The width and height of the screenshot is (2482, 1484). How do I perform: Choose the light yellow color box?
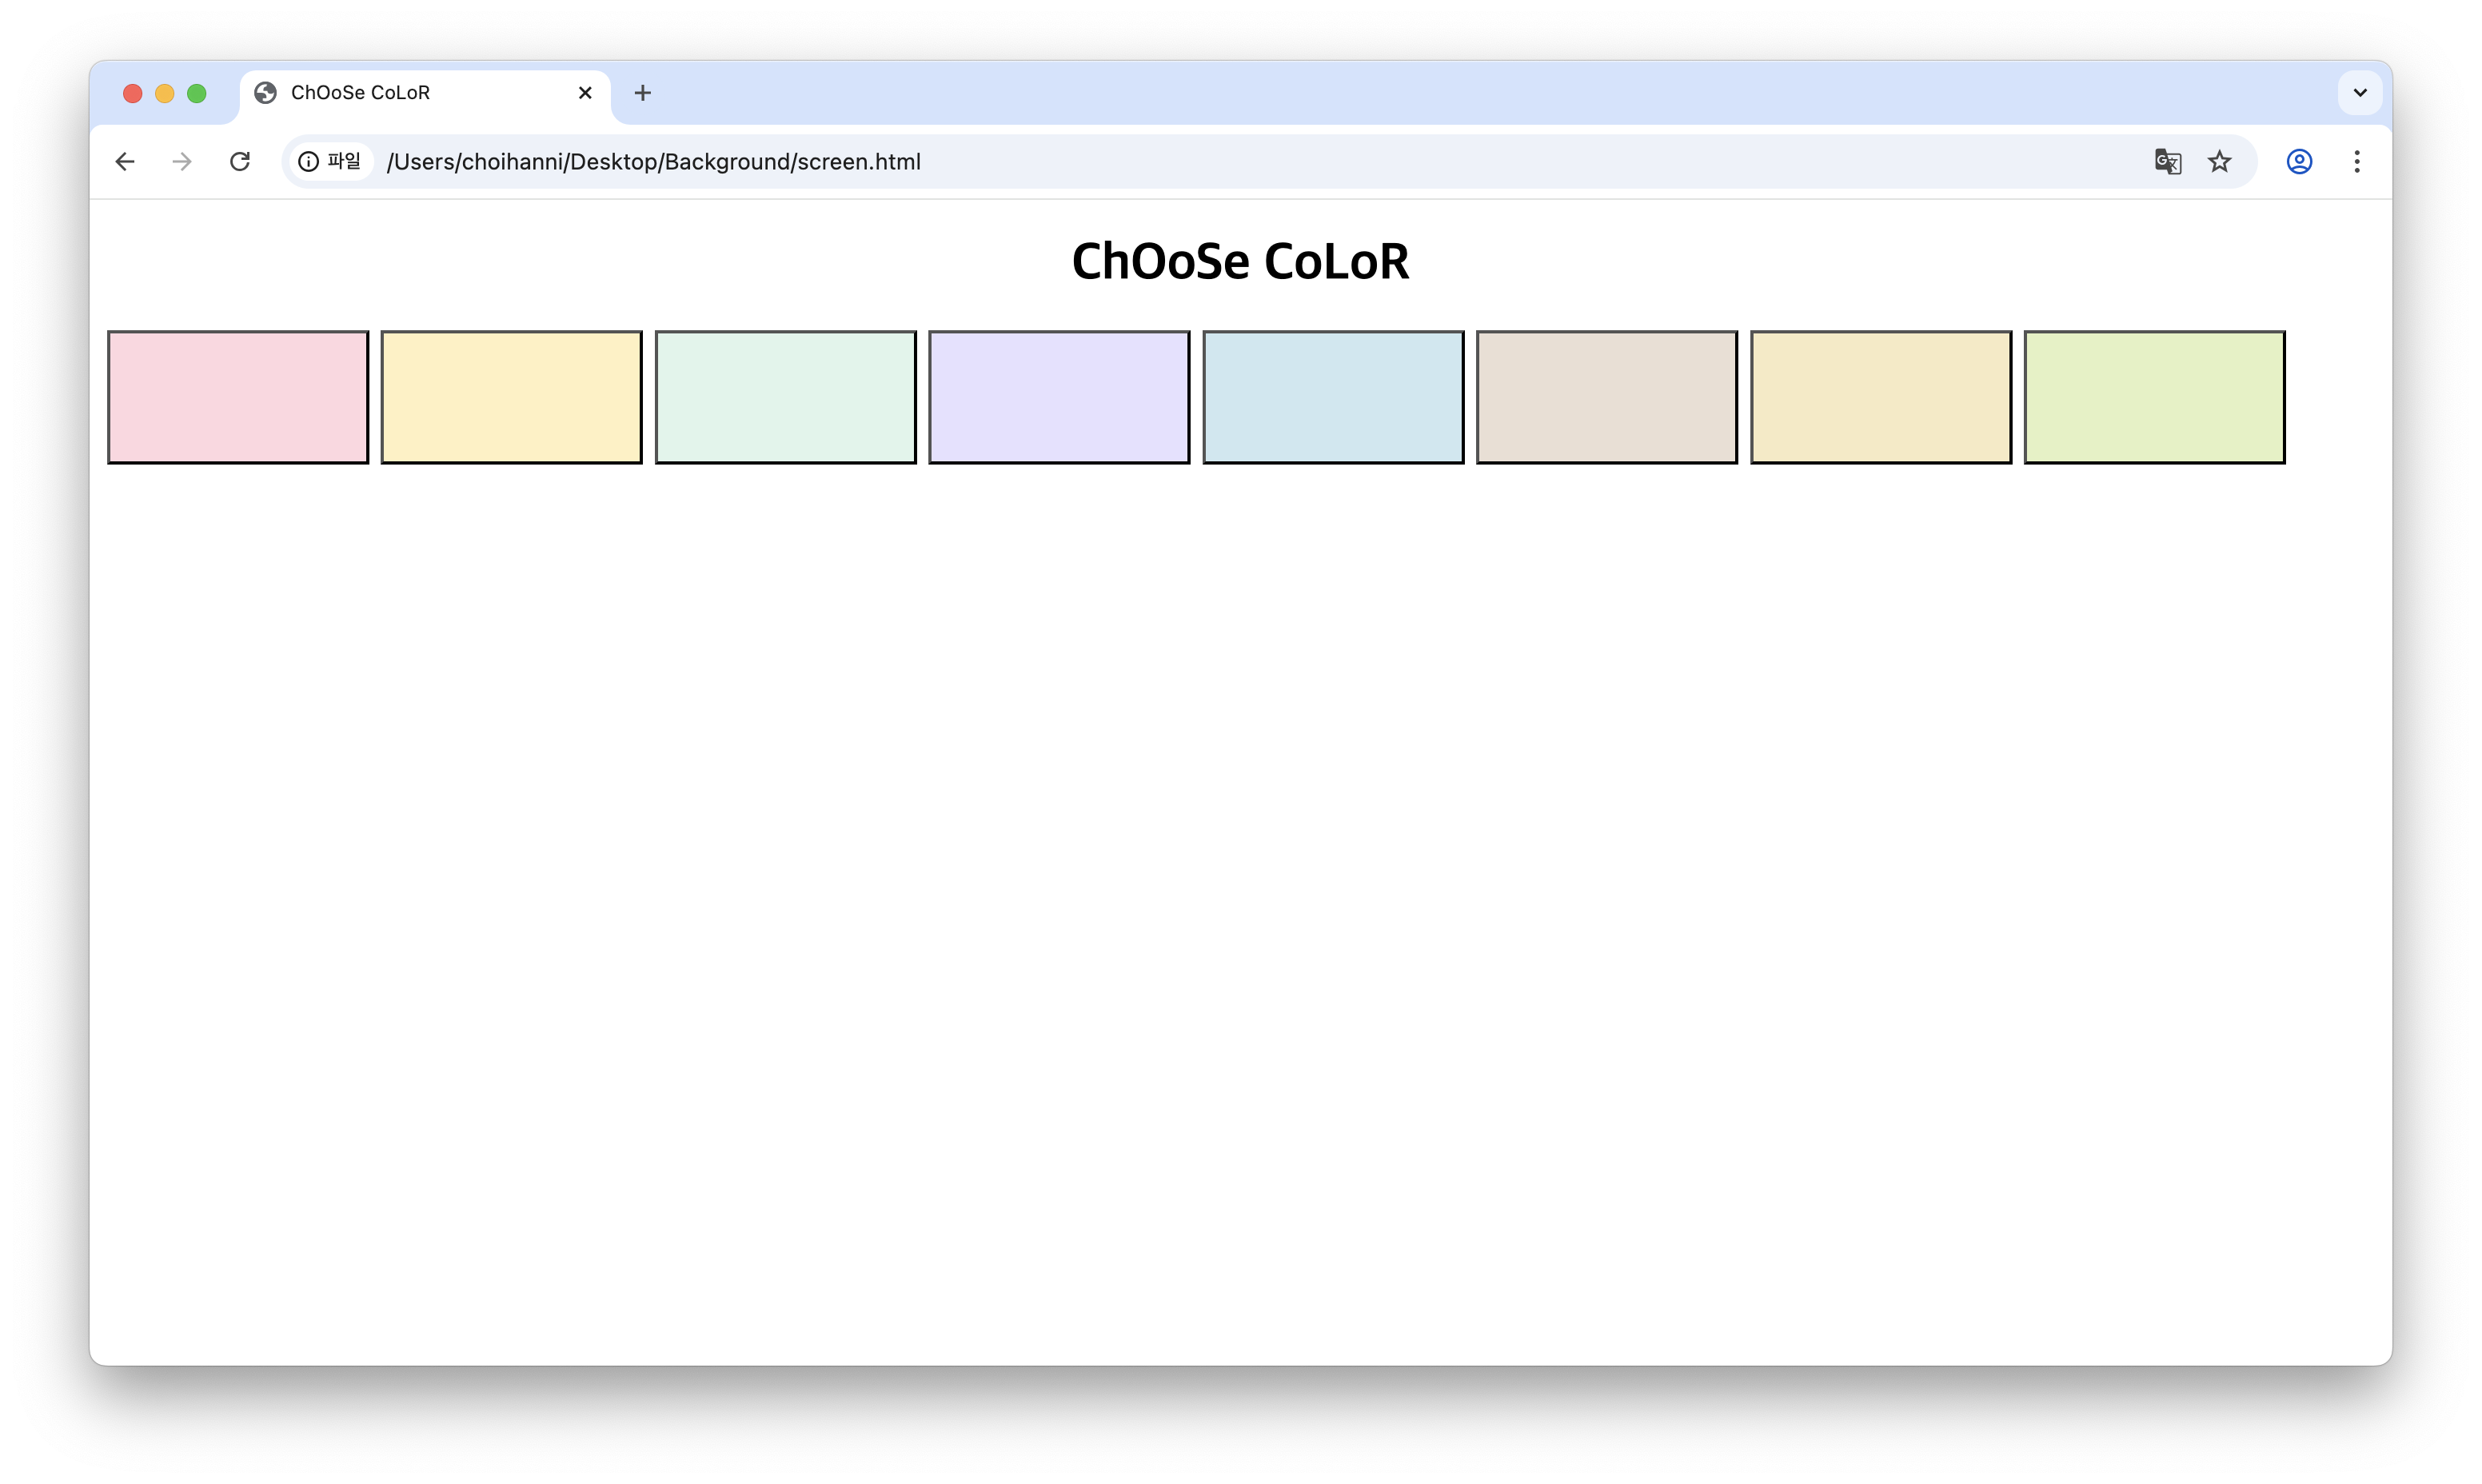point(511,397)
